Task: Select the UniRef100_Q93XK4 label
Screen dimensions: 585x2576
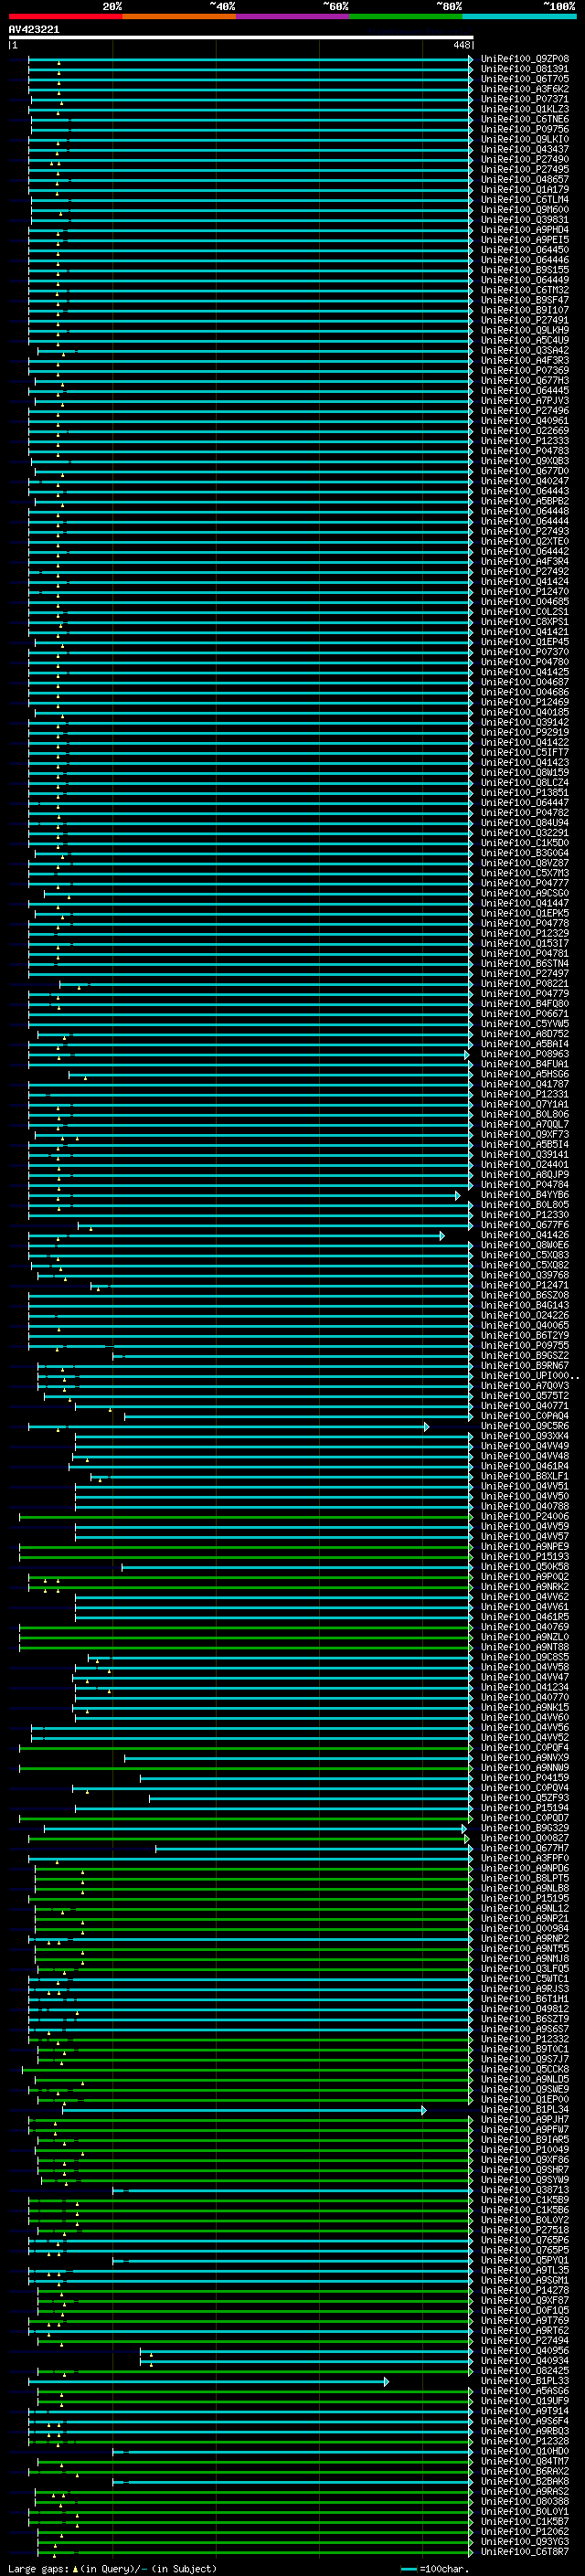Action: tap(524, 1436)
